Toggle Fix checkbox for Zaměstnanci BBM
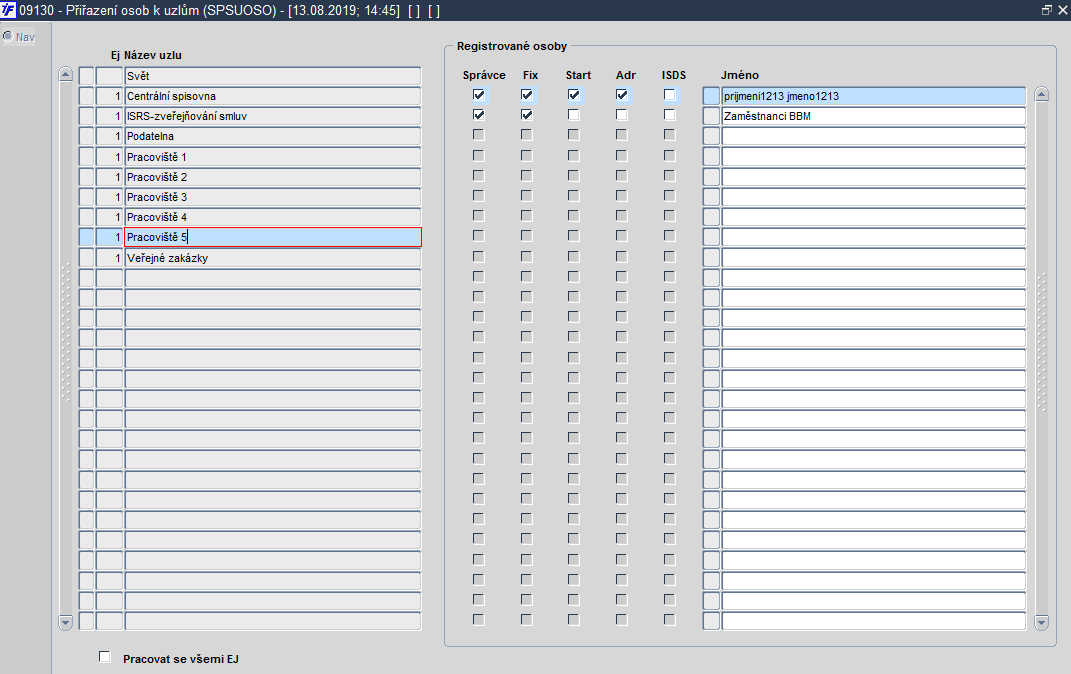1071x674 pixels. [x=527, y=115]
